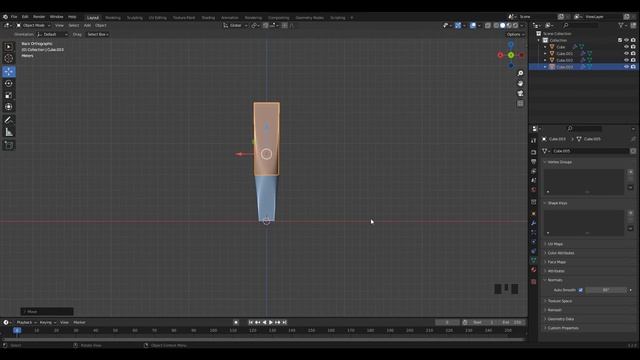Open the Object Mode dropdown
Screen dimensions: 640x360
coord(33,25)
